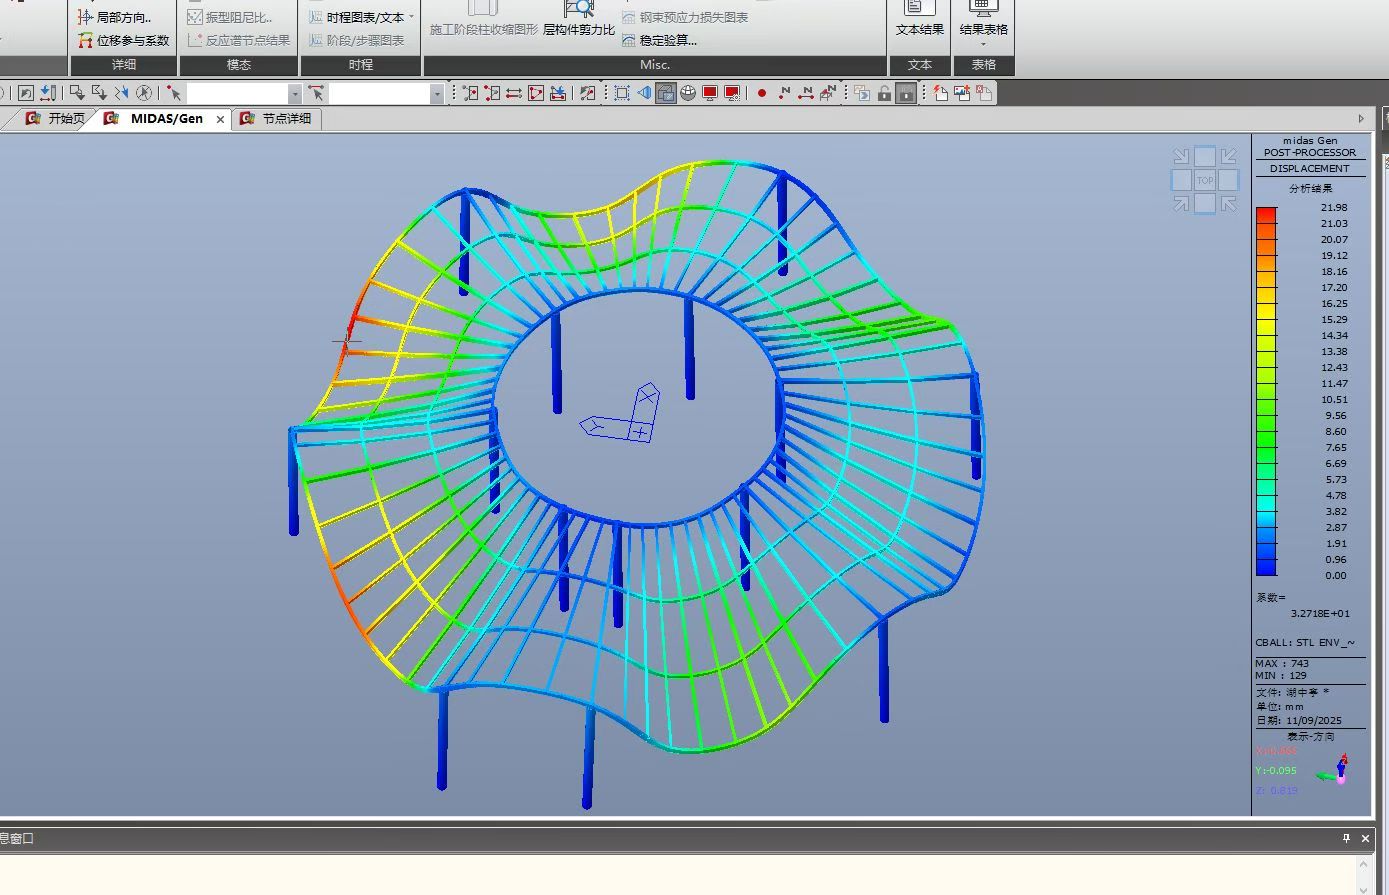Viewport: 1389px width, 895px height.
Task: Toggle hidden-line shaded view mode icon
Action: pyautogui.click(x=666, y=93)
